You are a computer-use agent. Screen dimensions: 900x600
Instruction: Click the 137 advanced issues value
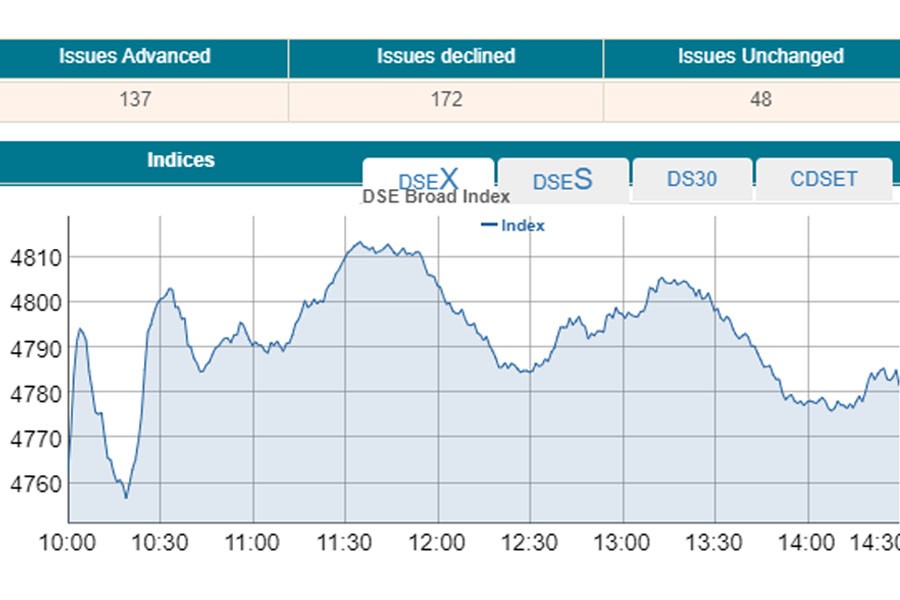[x=134, y=100]
